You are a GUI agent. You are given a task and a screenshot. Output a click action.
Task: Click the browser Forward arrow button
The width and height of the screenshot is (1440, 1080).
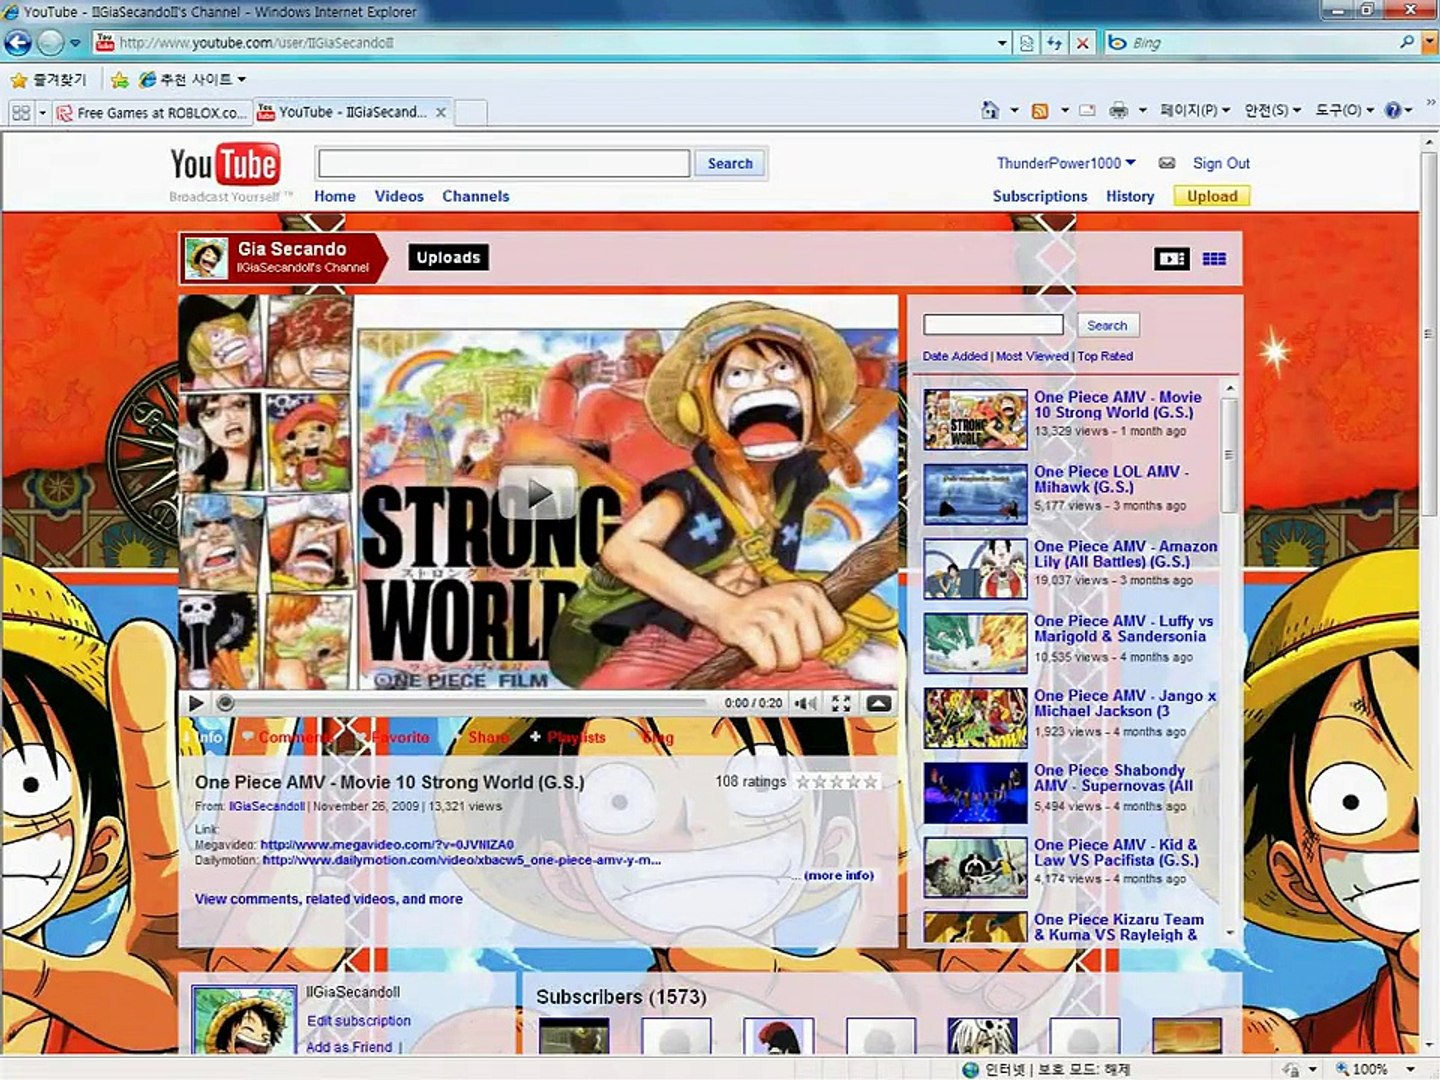click(x=50, y=43)
